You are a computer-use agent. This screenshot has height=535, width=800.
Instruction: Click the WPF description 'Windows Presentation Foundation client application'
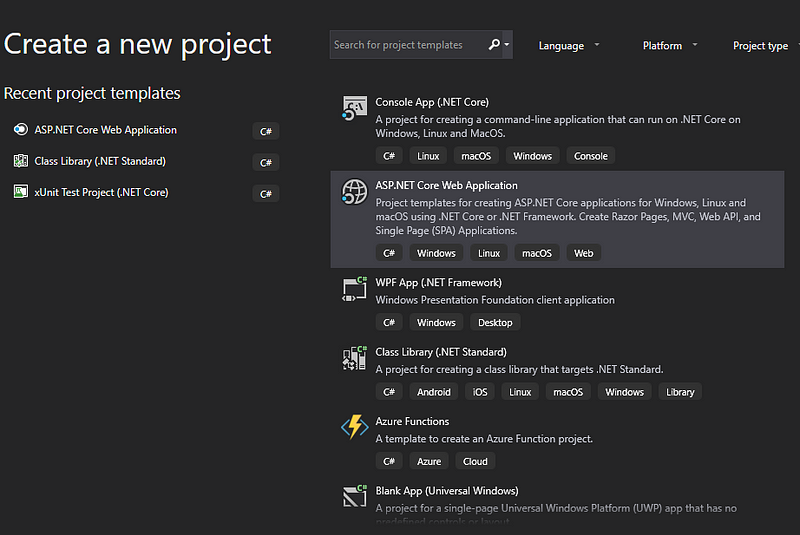(x=495, y=300)
